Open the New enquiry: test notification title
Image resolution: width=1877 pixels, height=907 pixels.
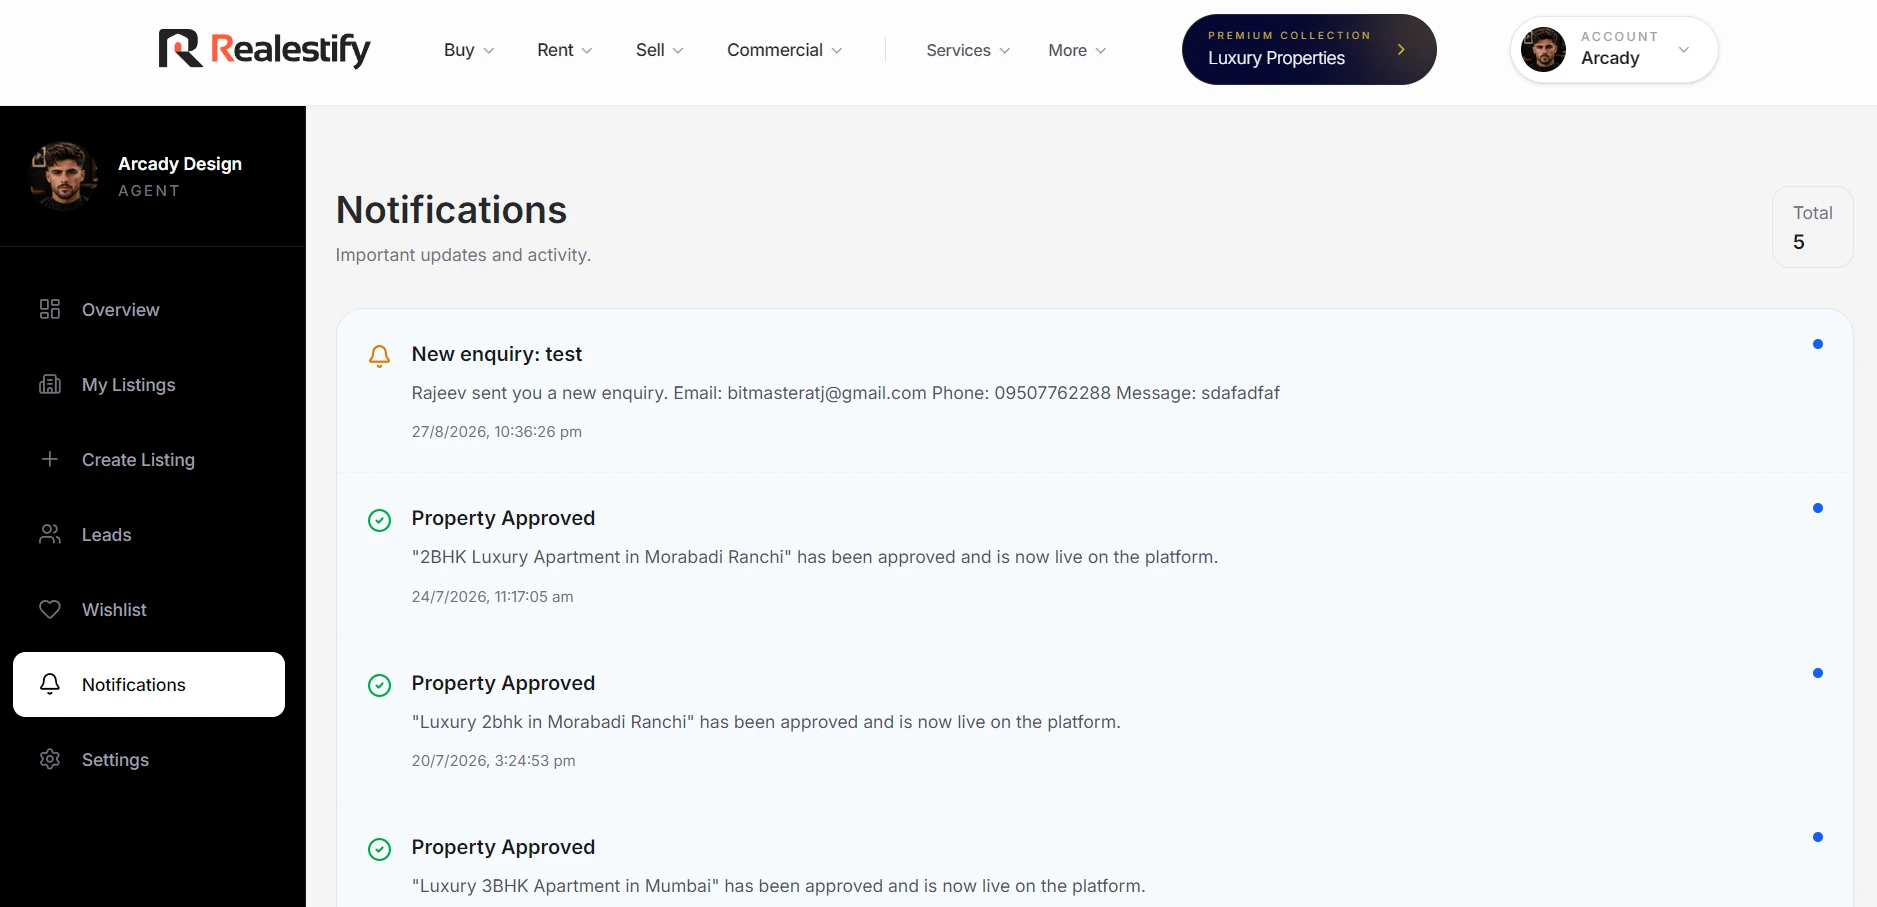click(497, 354)
